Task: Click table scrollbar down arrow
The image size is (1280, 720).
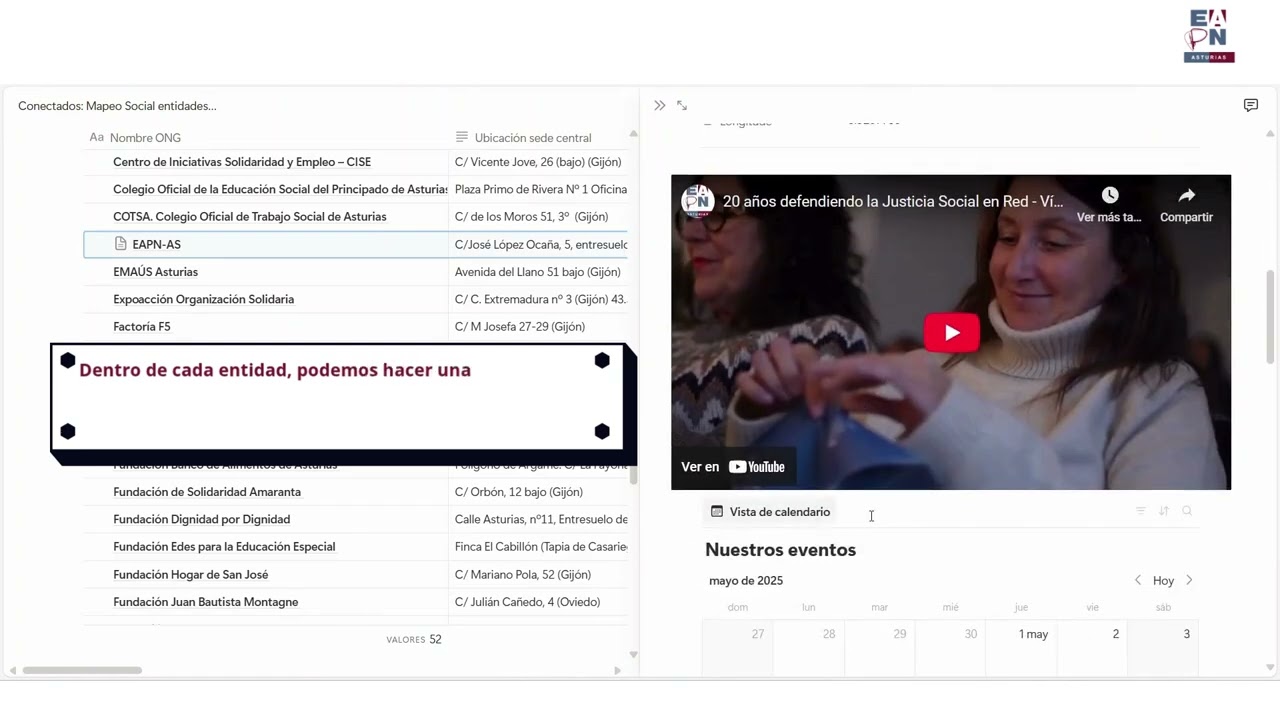Action: 633,654
